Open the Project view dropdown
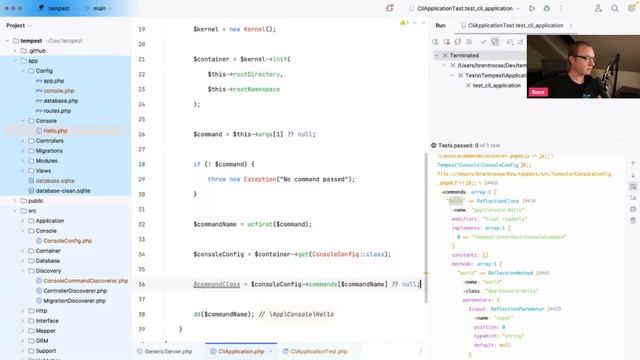Image resolution: width=640 pixels, height=360 pixels. [x=18, y=25]
